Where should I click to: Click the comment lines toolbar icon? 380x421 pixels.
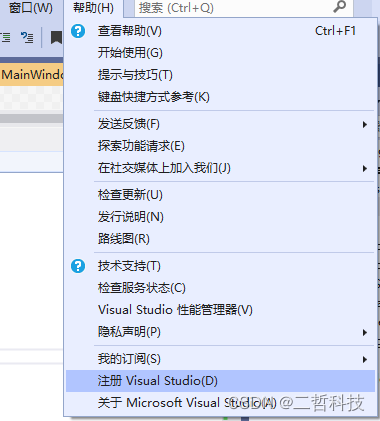pos(5,37)
